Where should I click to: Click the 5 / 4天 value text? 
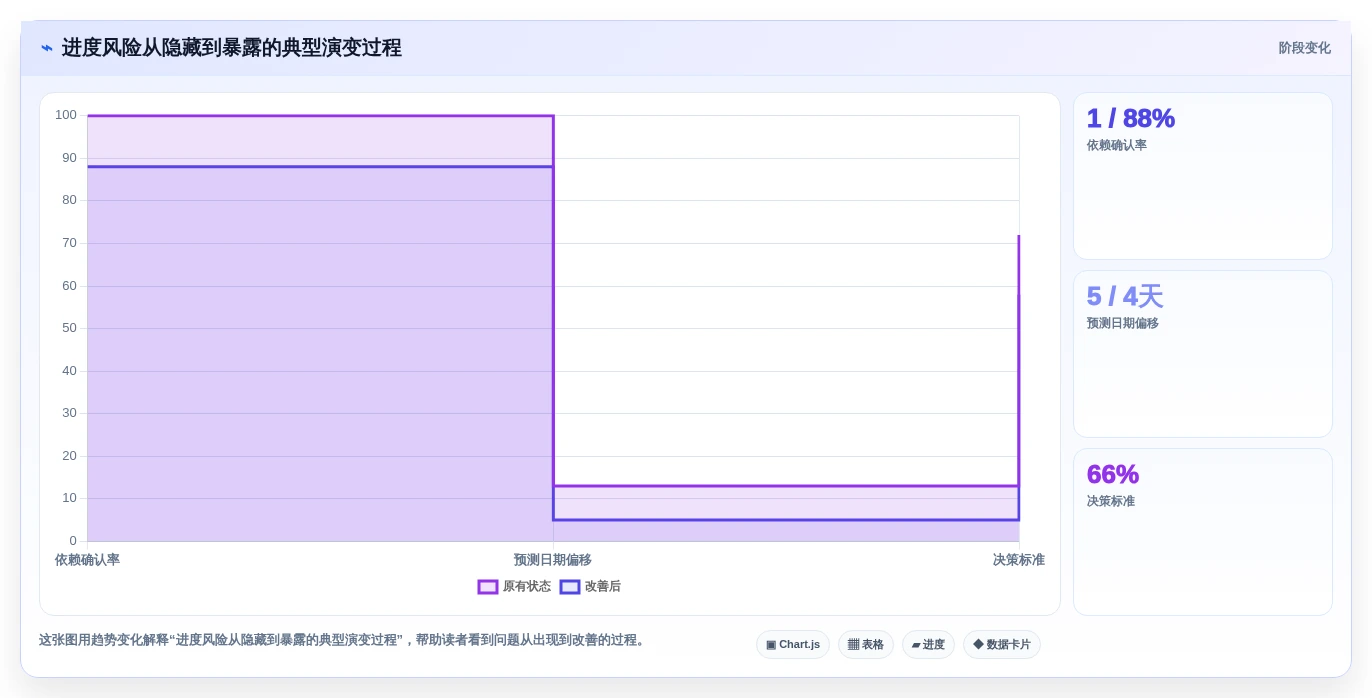point(1125,297)
